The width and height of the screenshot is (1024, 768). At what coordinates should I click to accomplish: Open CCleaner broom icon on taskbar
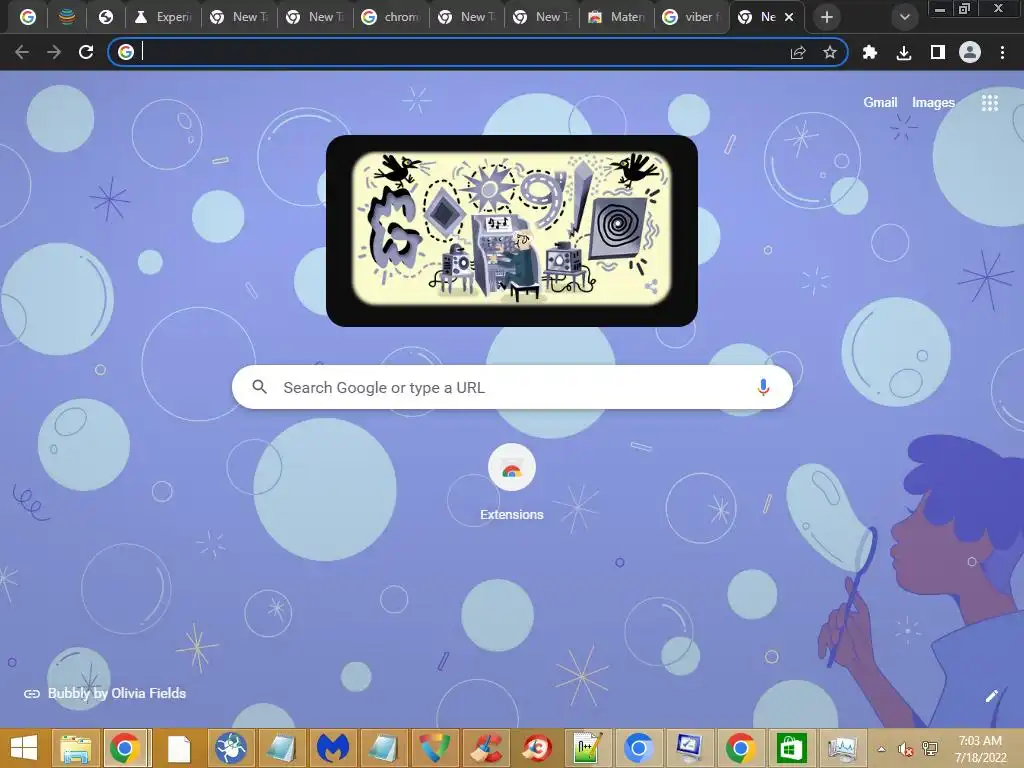486,748
